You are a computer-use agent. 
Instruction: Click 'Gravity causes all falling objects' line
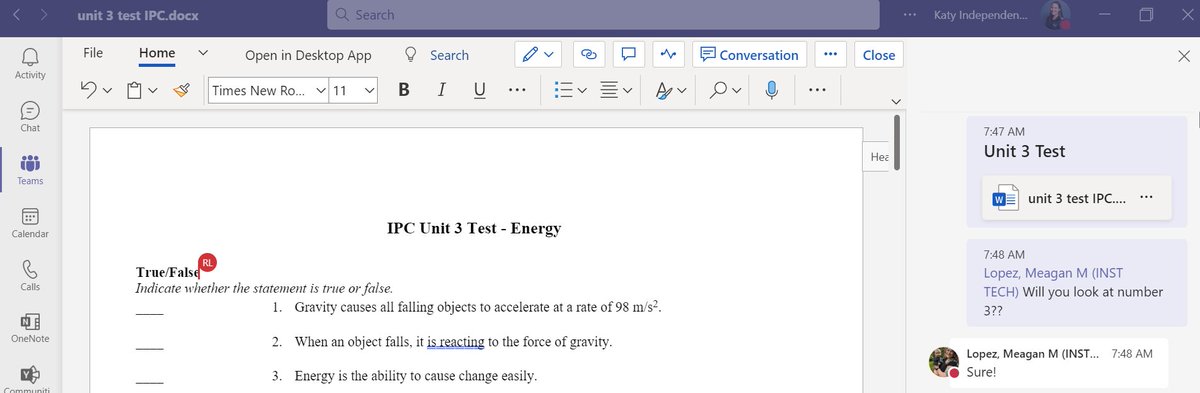click(x=478, y=306)
